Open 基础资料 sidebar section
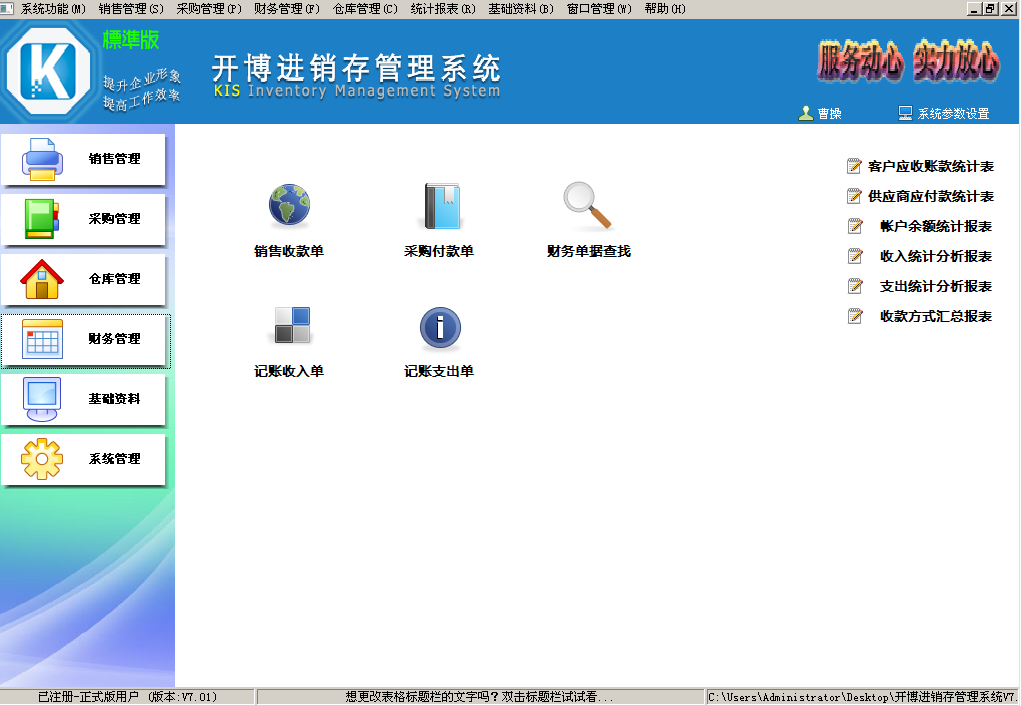The width and height of the screenshot is (1021, 706). tap(83, 399)
